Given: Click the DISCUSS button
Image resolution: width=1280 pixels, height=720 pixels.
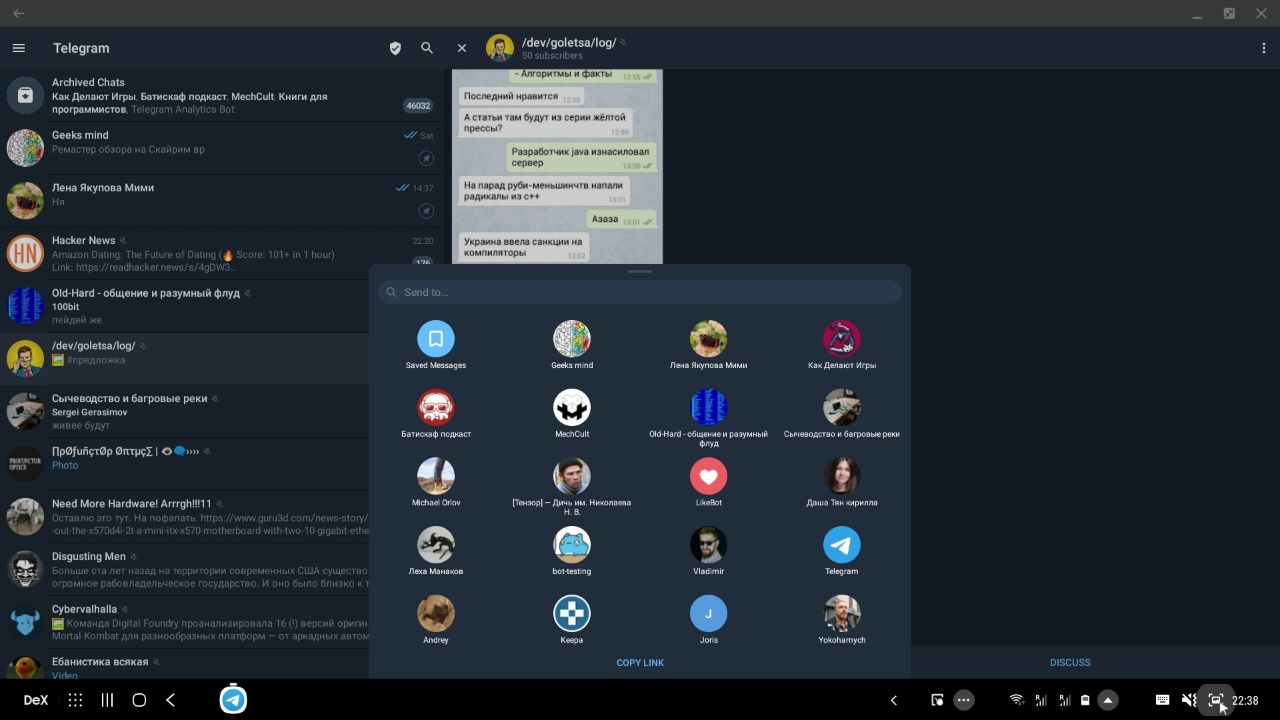Looking at the screenshot, I should (1070, 662).
